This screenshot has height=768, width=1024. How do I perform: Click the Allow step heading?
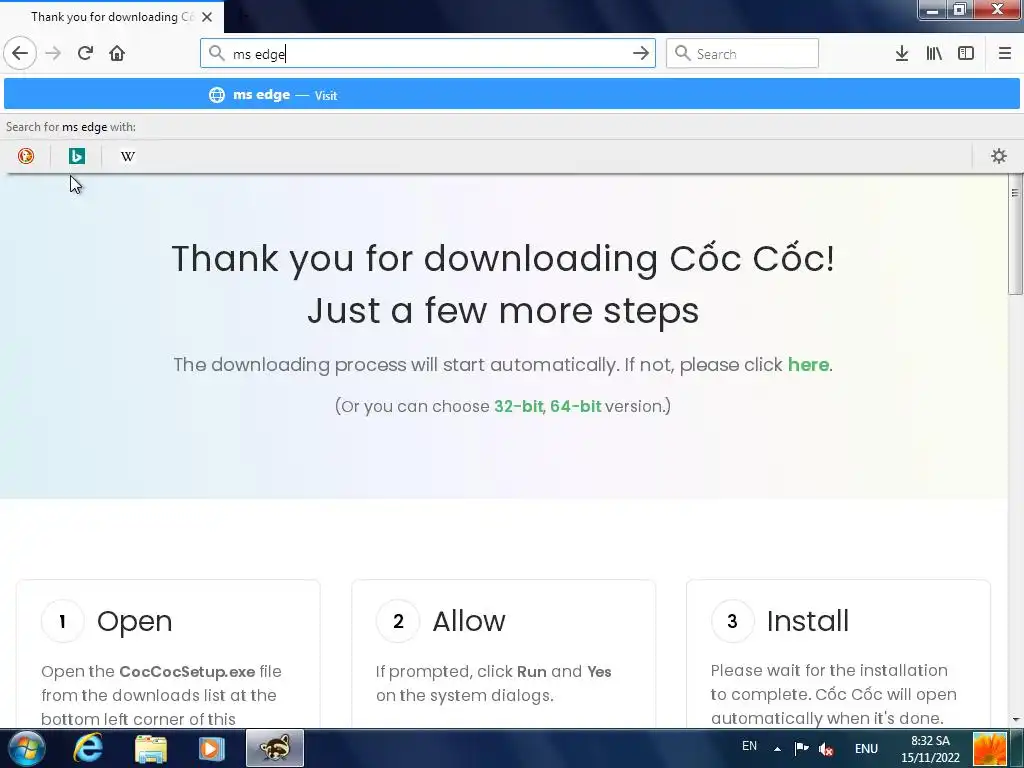[x=469, y=621]
